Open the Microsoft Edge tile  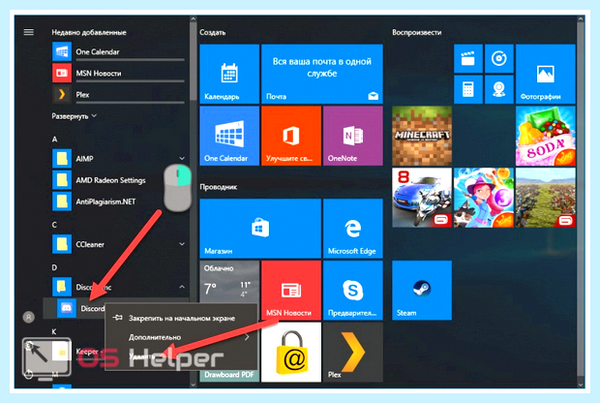click(x=353, y=228)
